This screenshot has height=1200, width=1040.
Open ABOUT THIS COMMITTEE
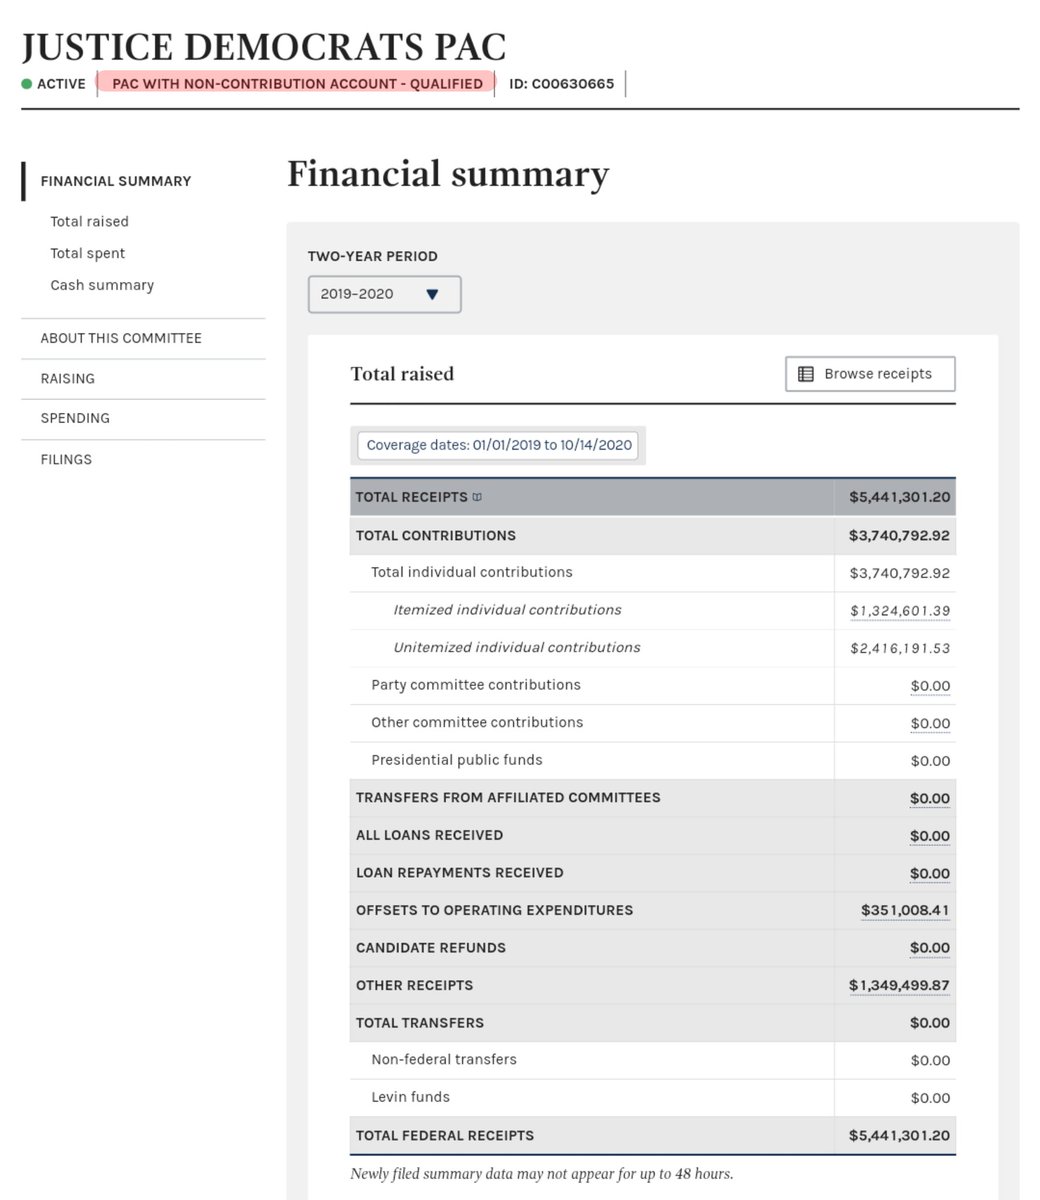coord(120,338)
